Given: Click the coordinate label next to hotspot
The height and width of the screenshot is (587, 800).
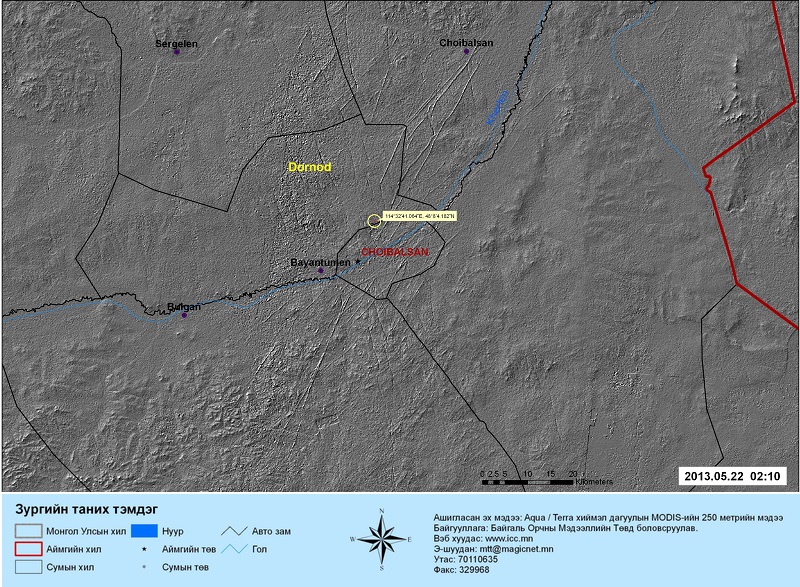Looking at the screenshot, I should coord(419,216).
